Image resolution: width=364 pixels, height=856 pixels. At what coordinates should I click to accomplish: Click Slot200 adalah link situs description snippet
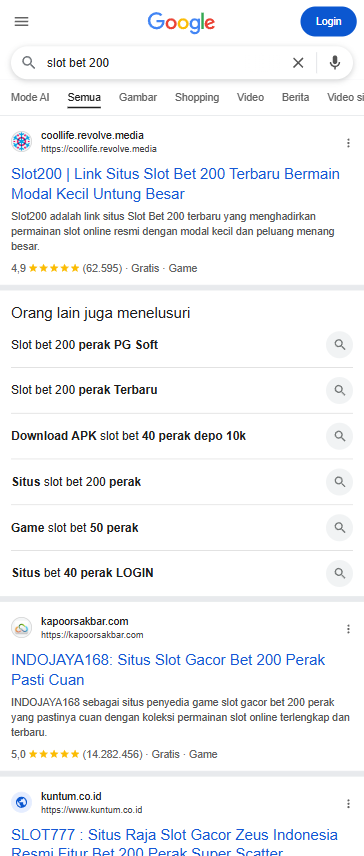(173, 231)
